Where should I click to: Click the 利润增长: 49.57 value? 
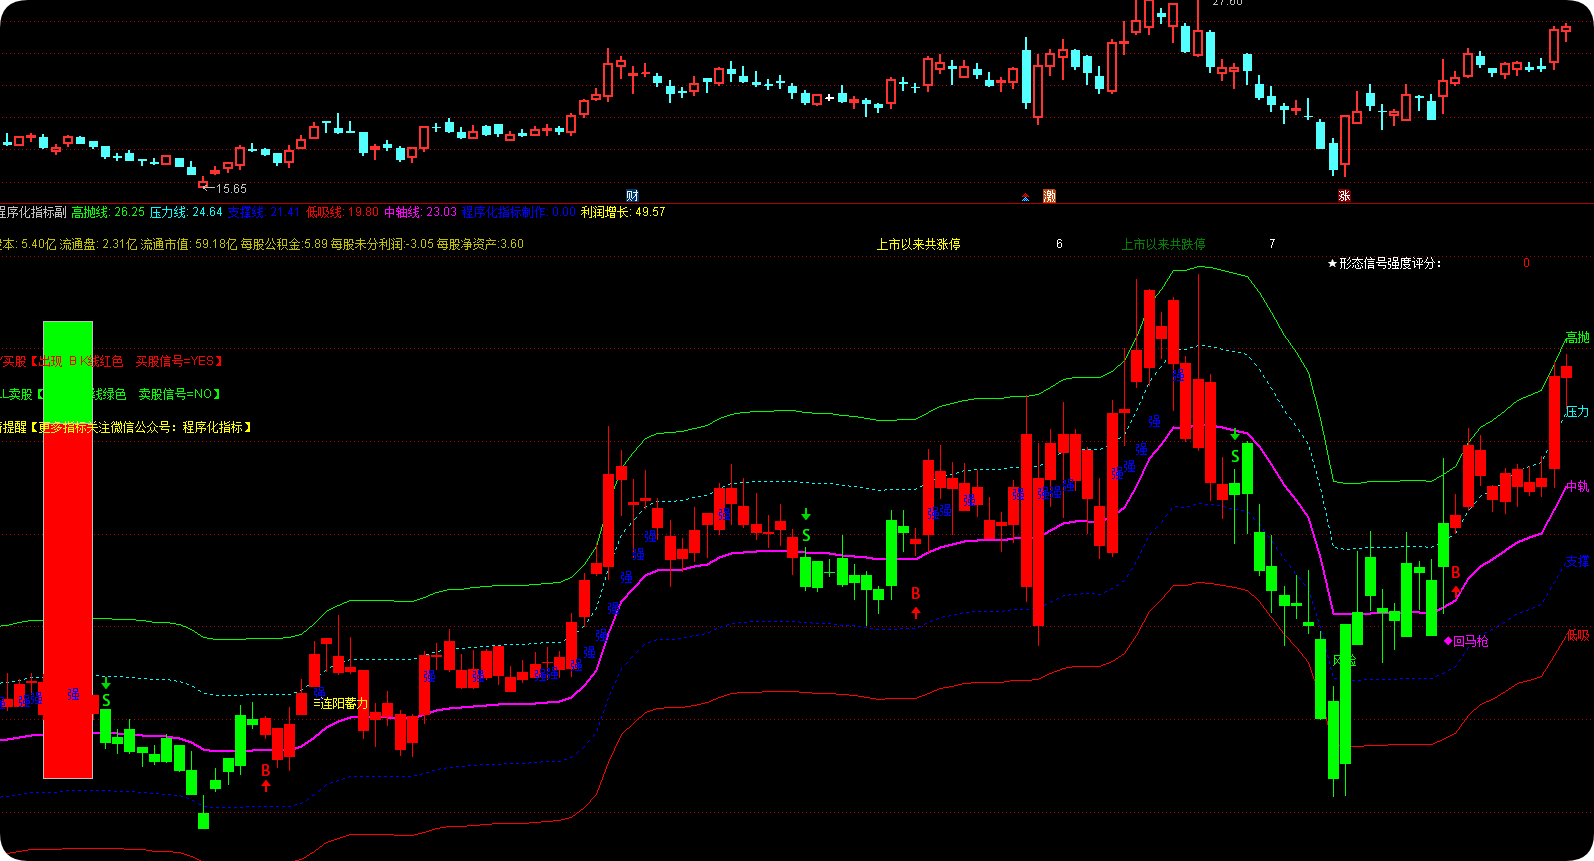pos(623,212)
